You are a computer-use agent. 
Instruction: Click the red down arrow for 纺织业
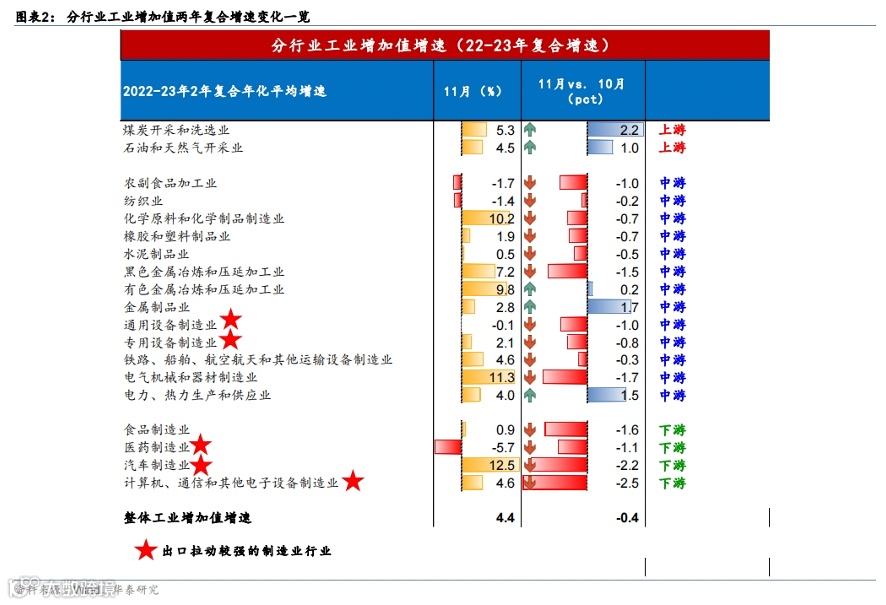pos(529,201)
